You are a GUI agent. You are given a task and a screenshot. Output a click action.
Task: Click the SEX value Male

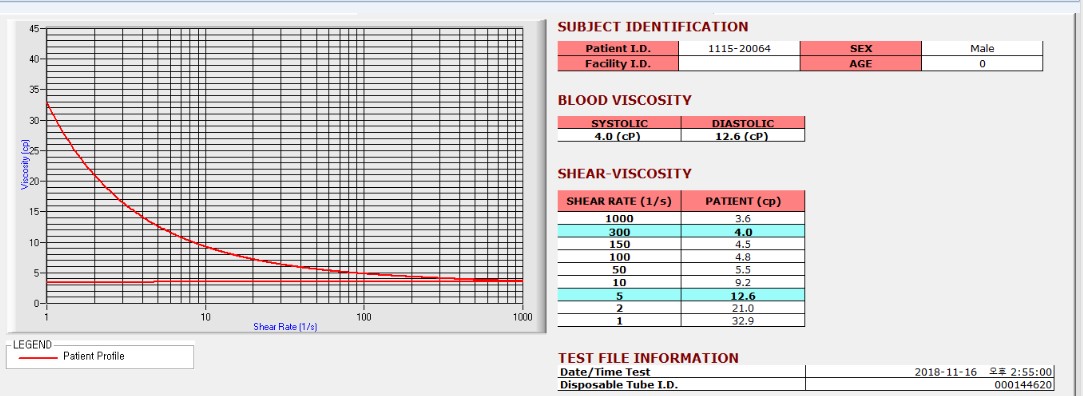981,48
